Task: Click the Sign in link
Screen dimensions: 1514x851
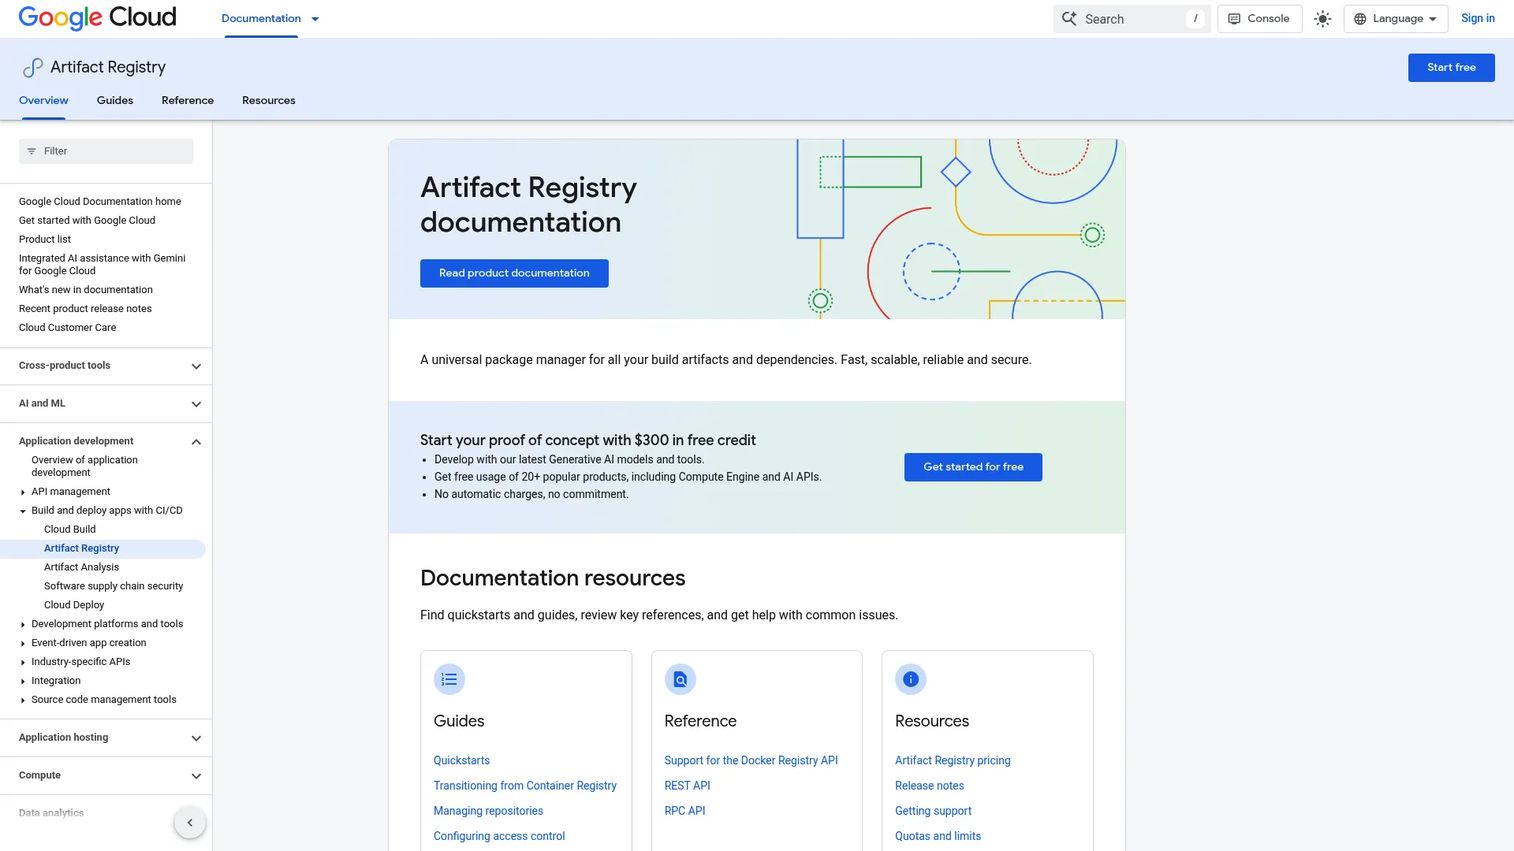Action: click(1478, 19)
